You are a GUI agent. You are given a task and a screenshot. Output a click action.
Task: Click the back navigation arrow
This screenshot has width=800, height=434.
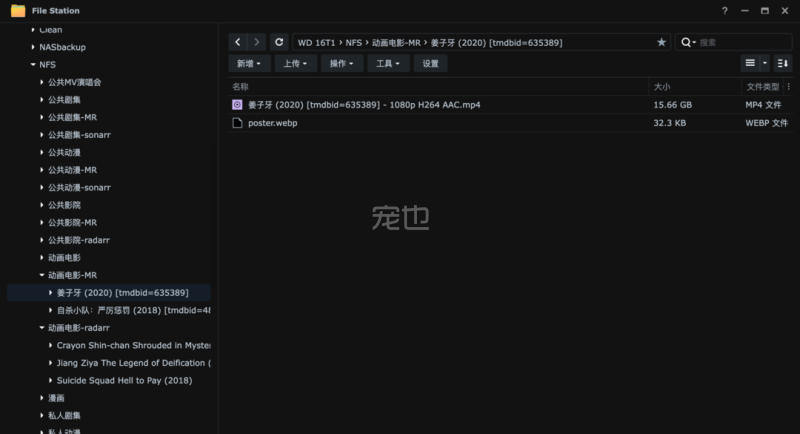point(237,42)
